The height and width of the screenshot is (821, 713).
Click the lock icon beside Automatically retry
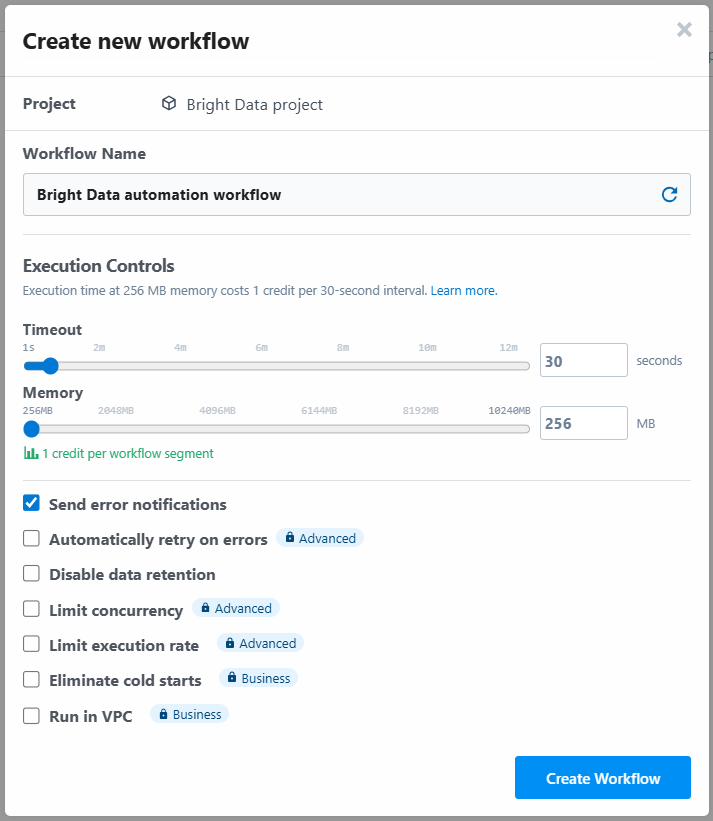(x=289, y=538)
